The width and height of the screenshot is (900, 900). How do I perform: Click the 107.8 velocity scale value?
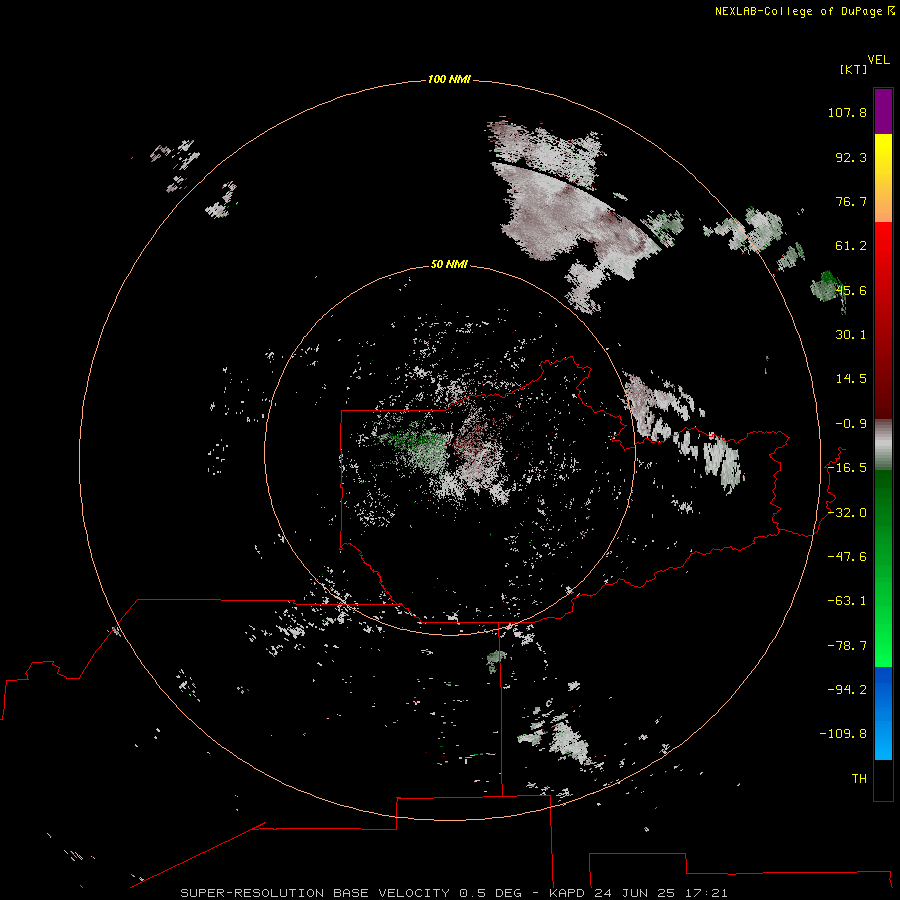click(x=847, y=112)
